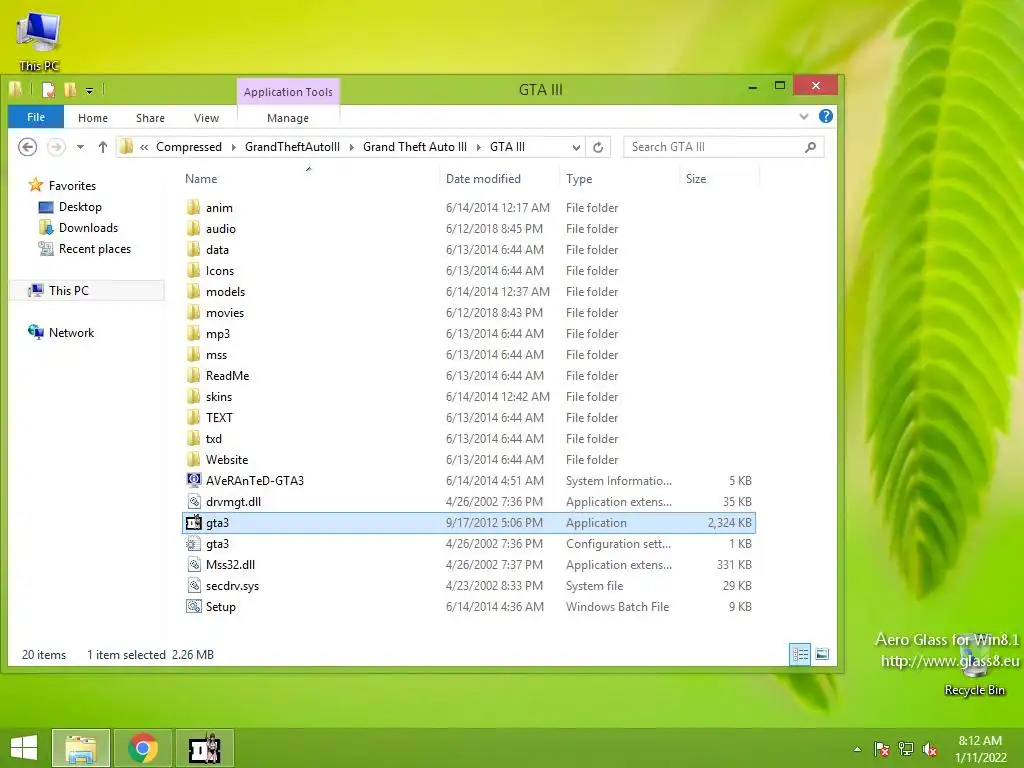Switch to Details view icon
Screen dimensions: 1024x768
point(800,654)
